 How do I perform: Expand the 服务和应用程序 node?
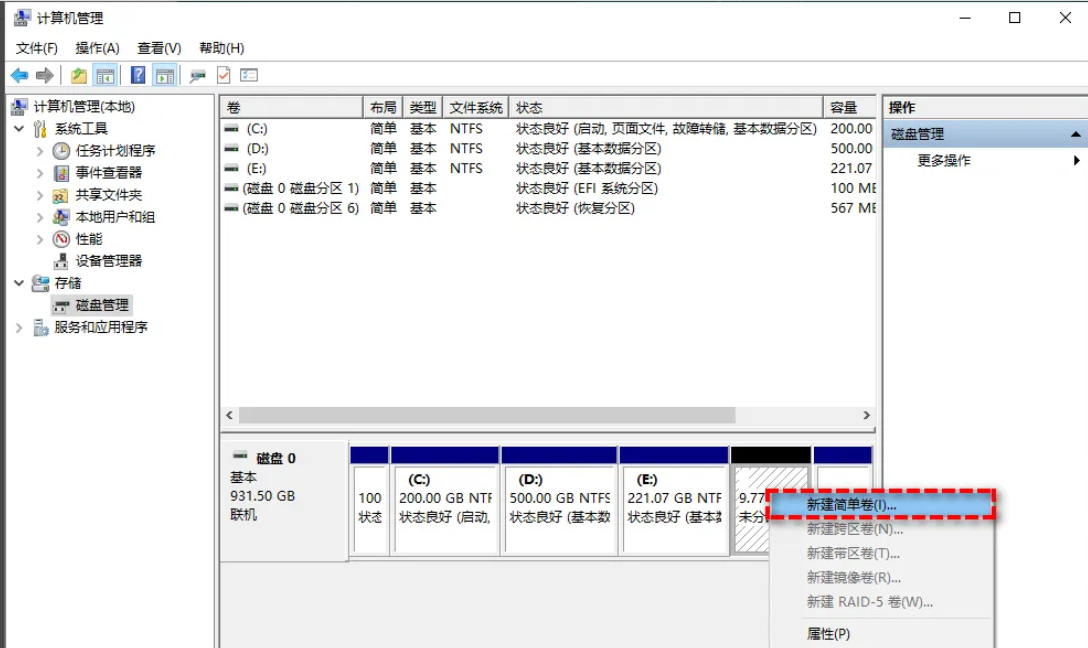point(19,327)
